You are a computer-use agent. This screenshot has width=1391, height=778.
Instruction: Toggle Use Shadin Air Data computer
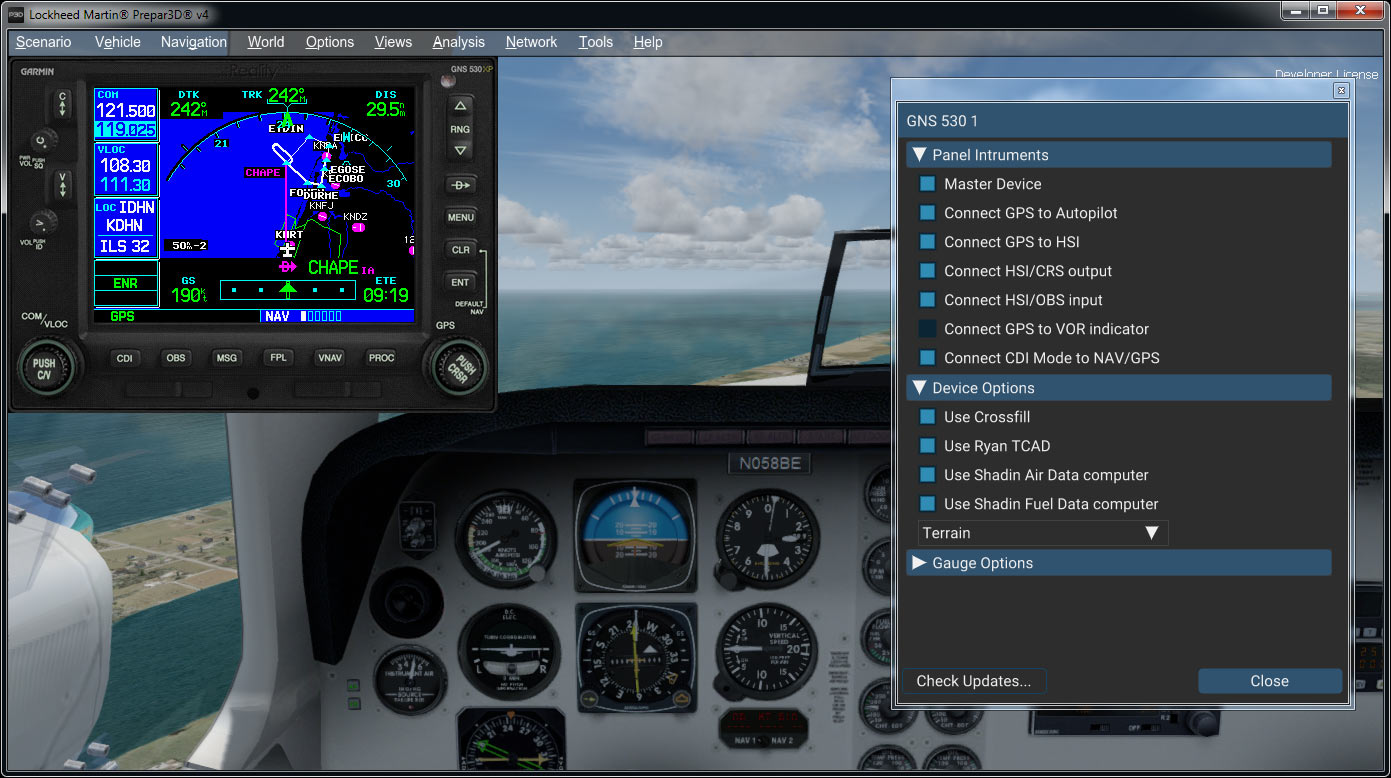(x=927, y=475)
